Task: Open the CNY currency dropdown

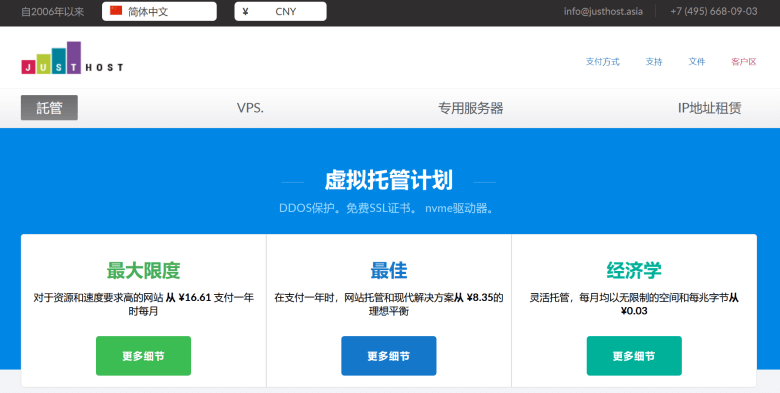Action: click(x=281, y=11)
